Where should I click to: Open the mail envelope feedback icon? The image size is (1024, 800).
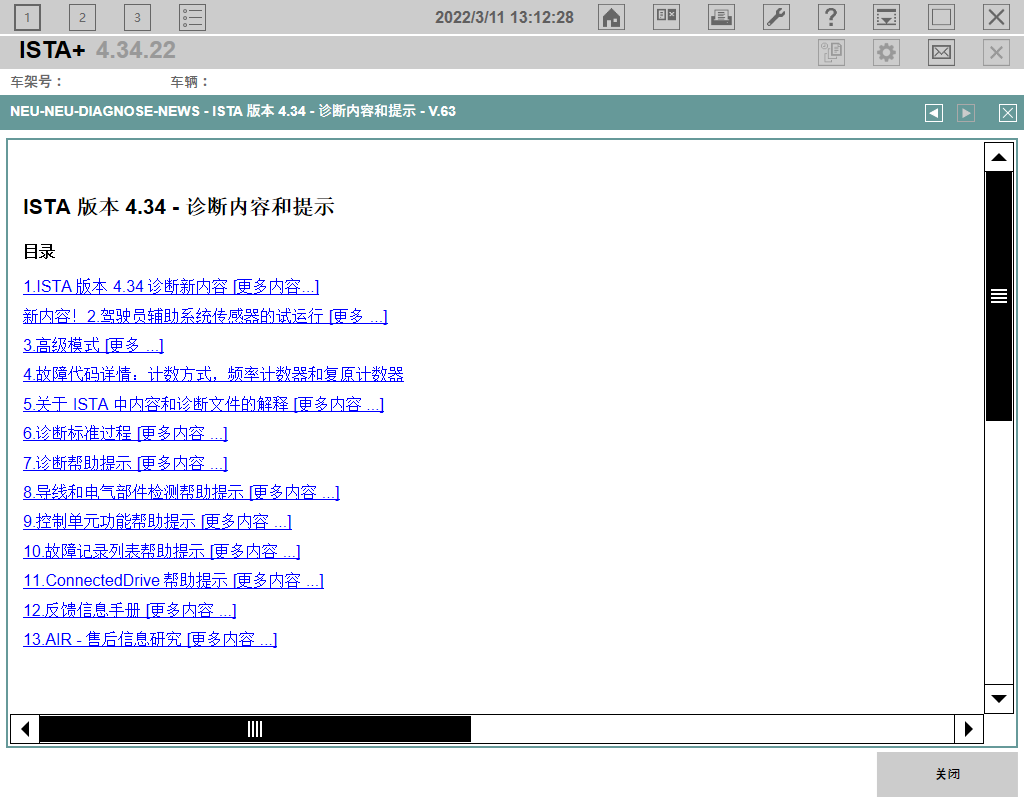pos(941,53)
